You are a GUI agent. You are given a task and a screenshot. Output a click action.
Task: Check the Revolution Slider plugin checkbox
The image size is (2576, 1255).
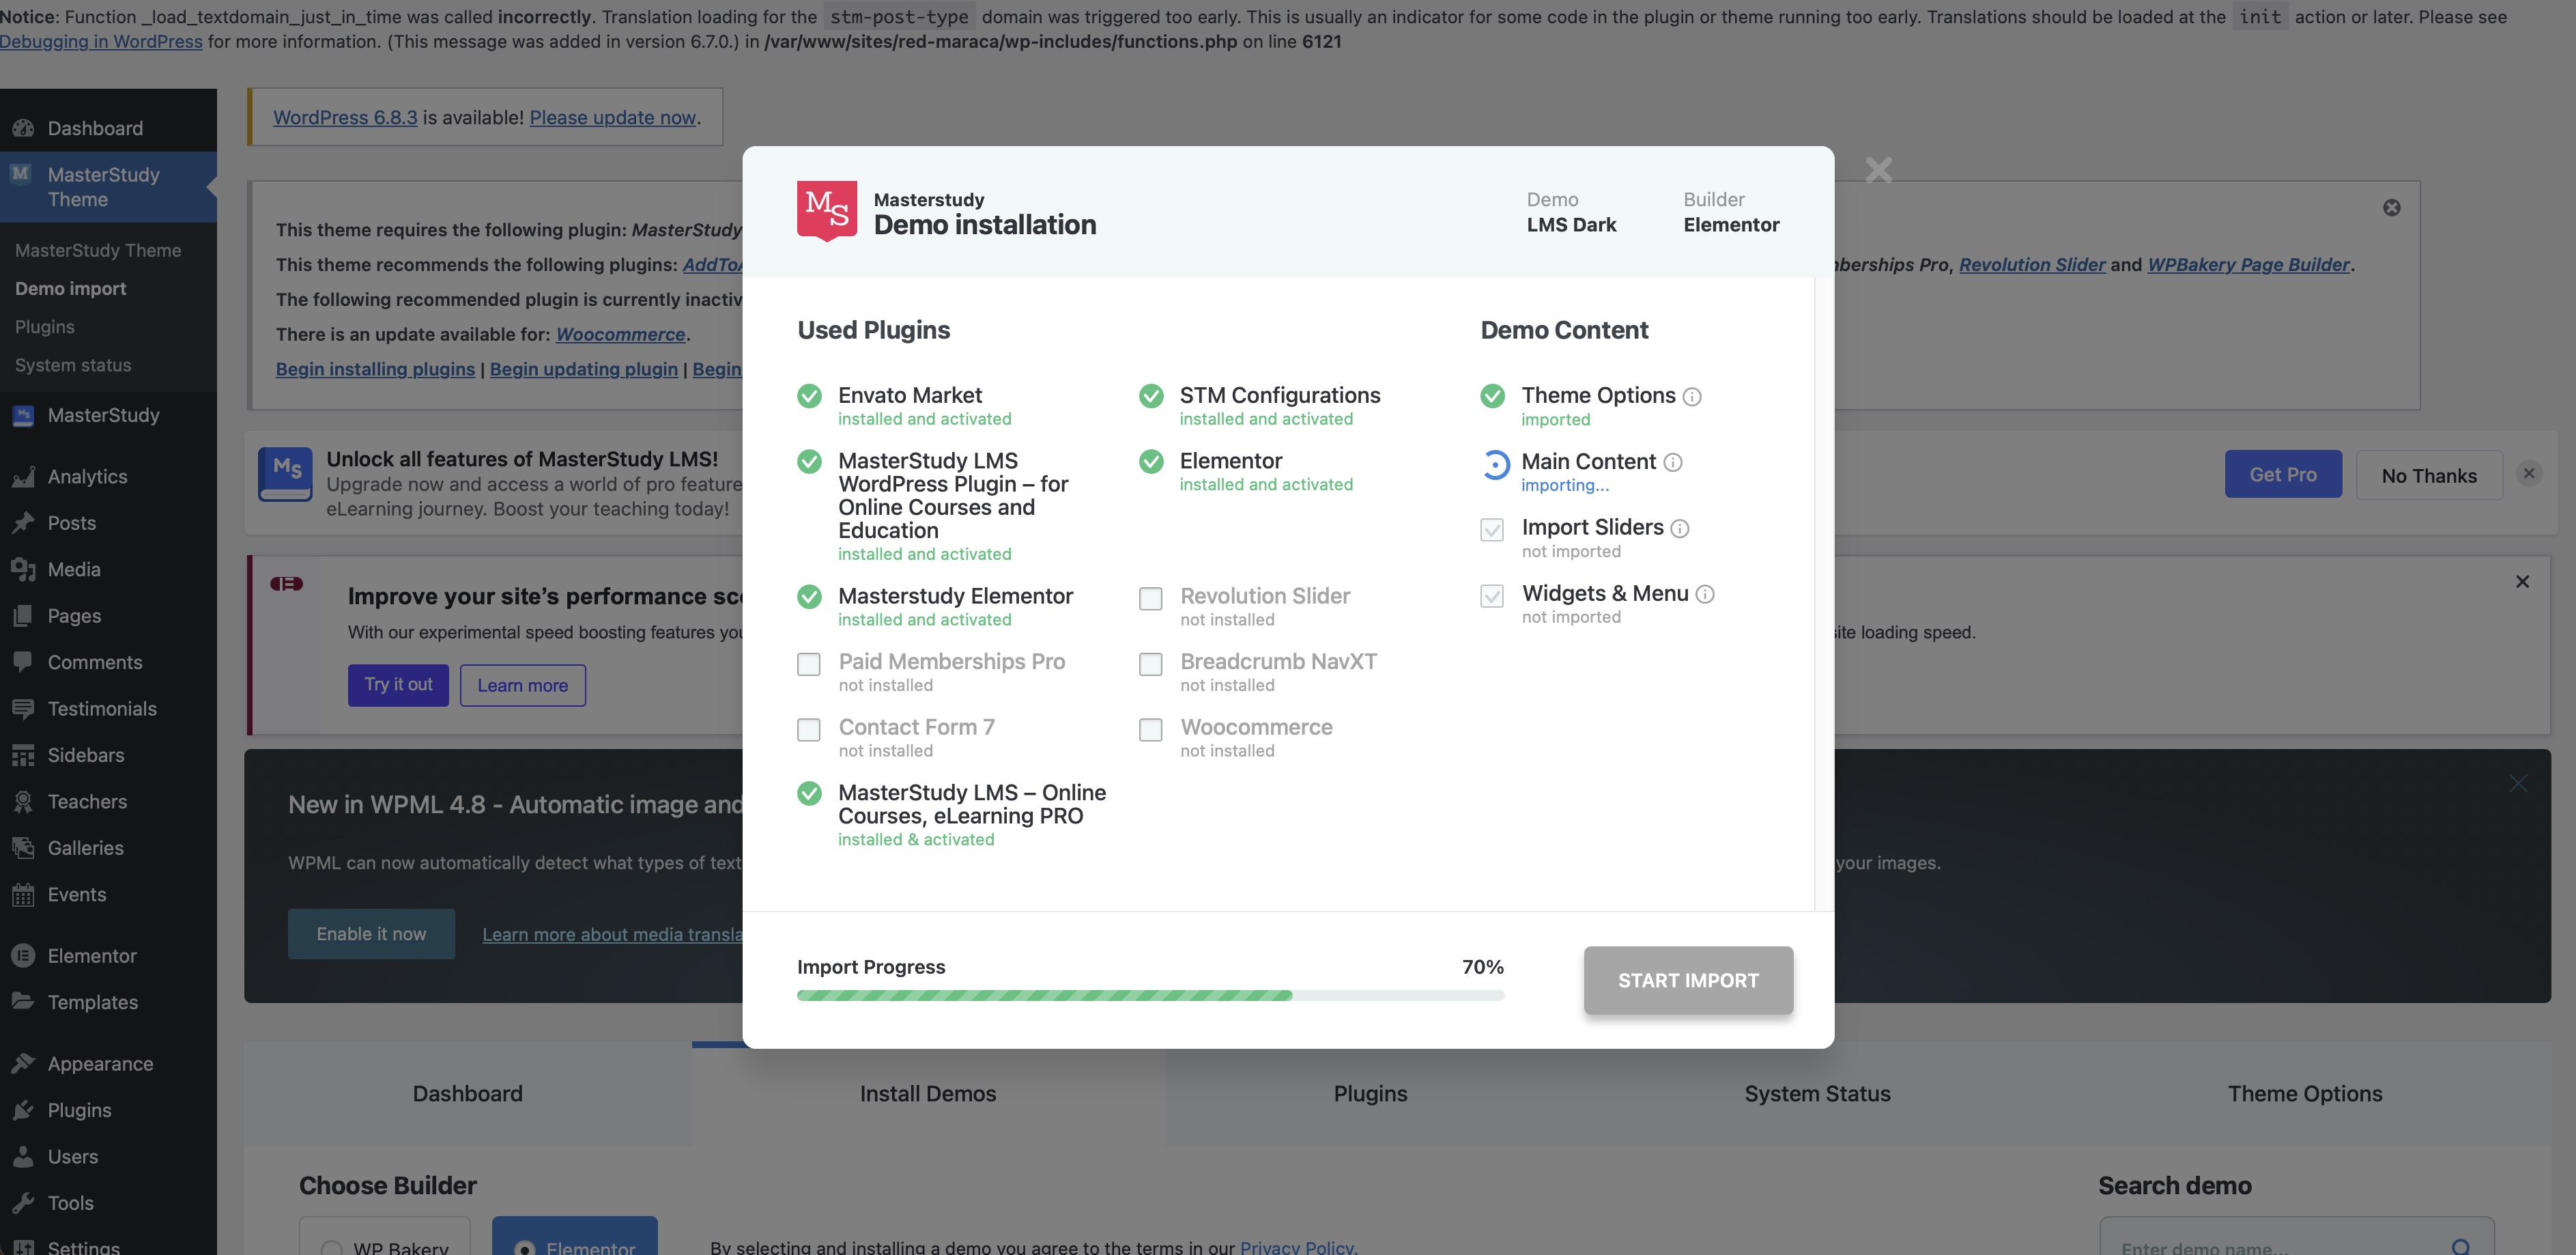1151,598
